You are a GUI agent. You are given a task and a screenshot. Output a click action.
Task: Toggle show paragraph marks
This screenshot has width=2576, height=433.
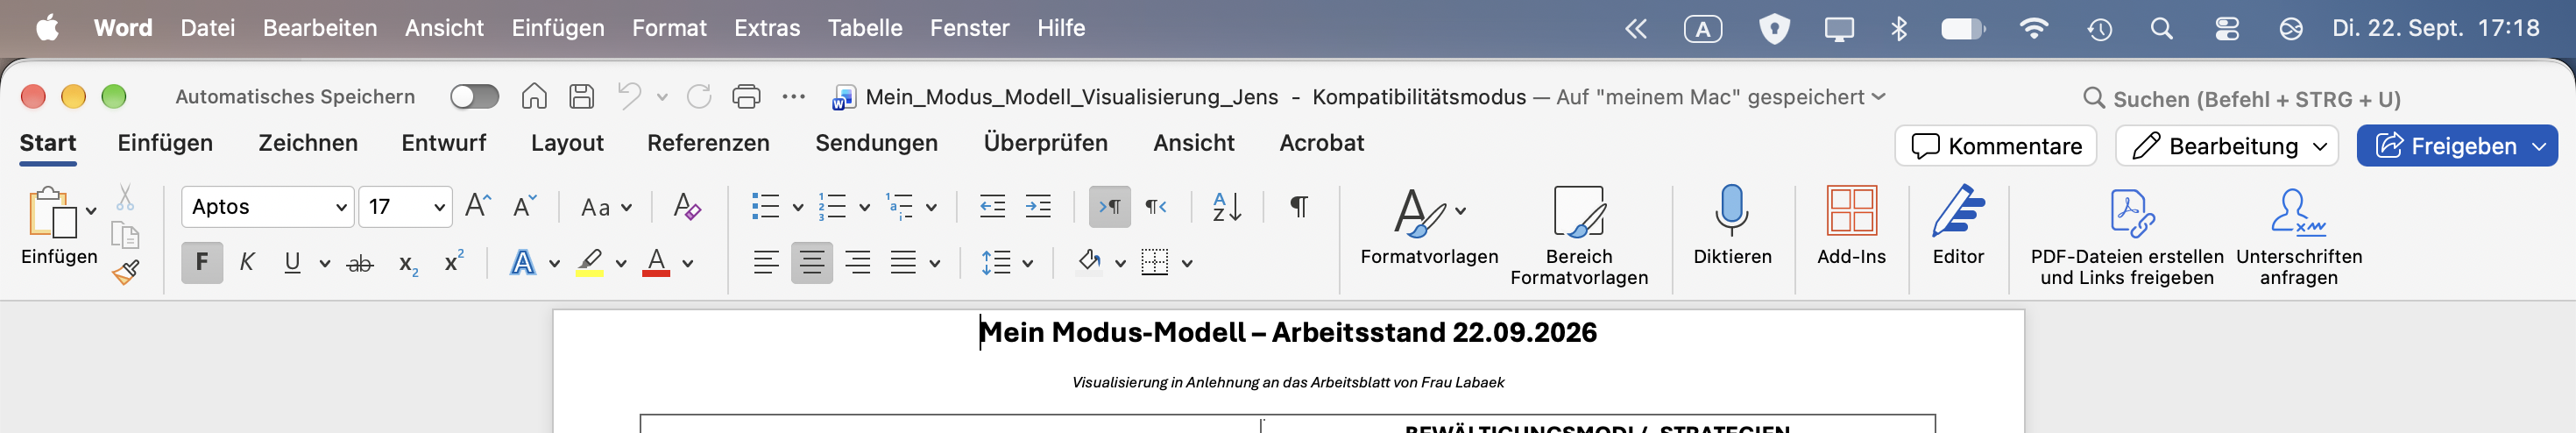pos(1299,207)
